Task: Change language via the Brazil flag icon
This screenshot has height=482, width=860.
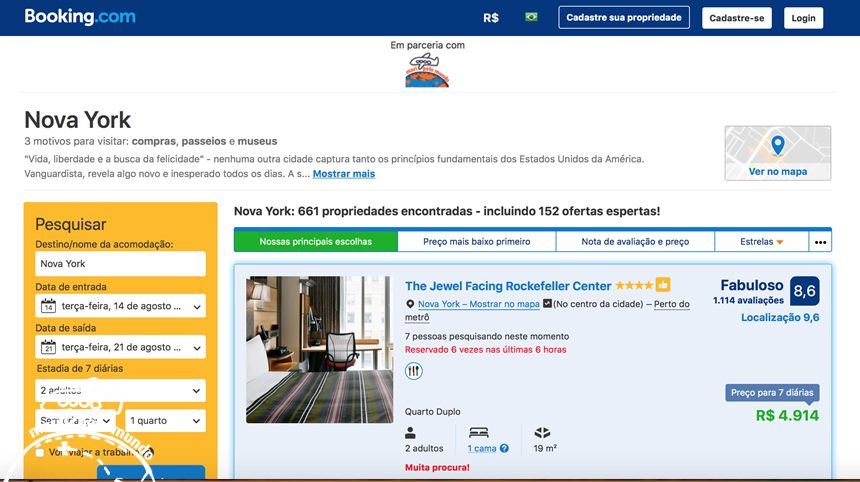Action: pyautogui.click(x=531, y=17)
